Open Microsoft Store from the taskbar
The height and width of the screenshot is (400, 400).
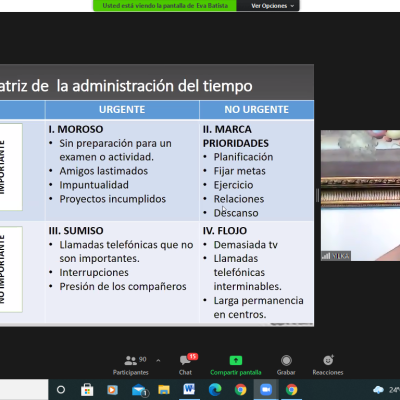(x=87, y=389)
